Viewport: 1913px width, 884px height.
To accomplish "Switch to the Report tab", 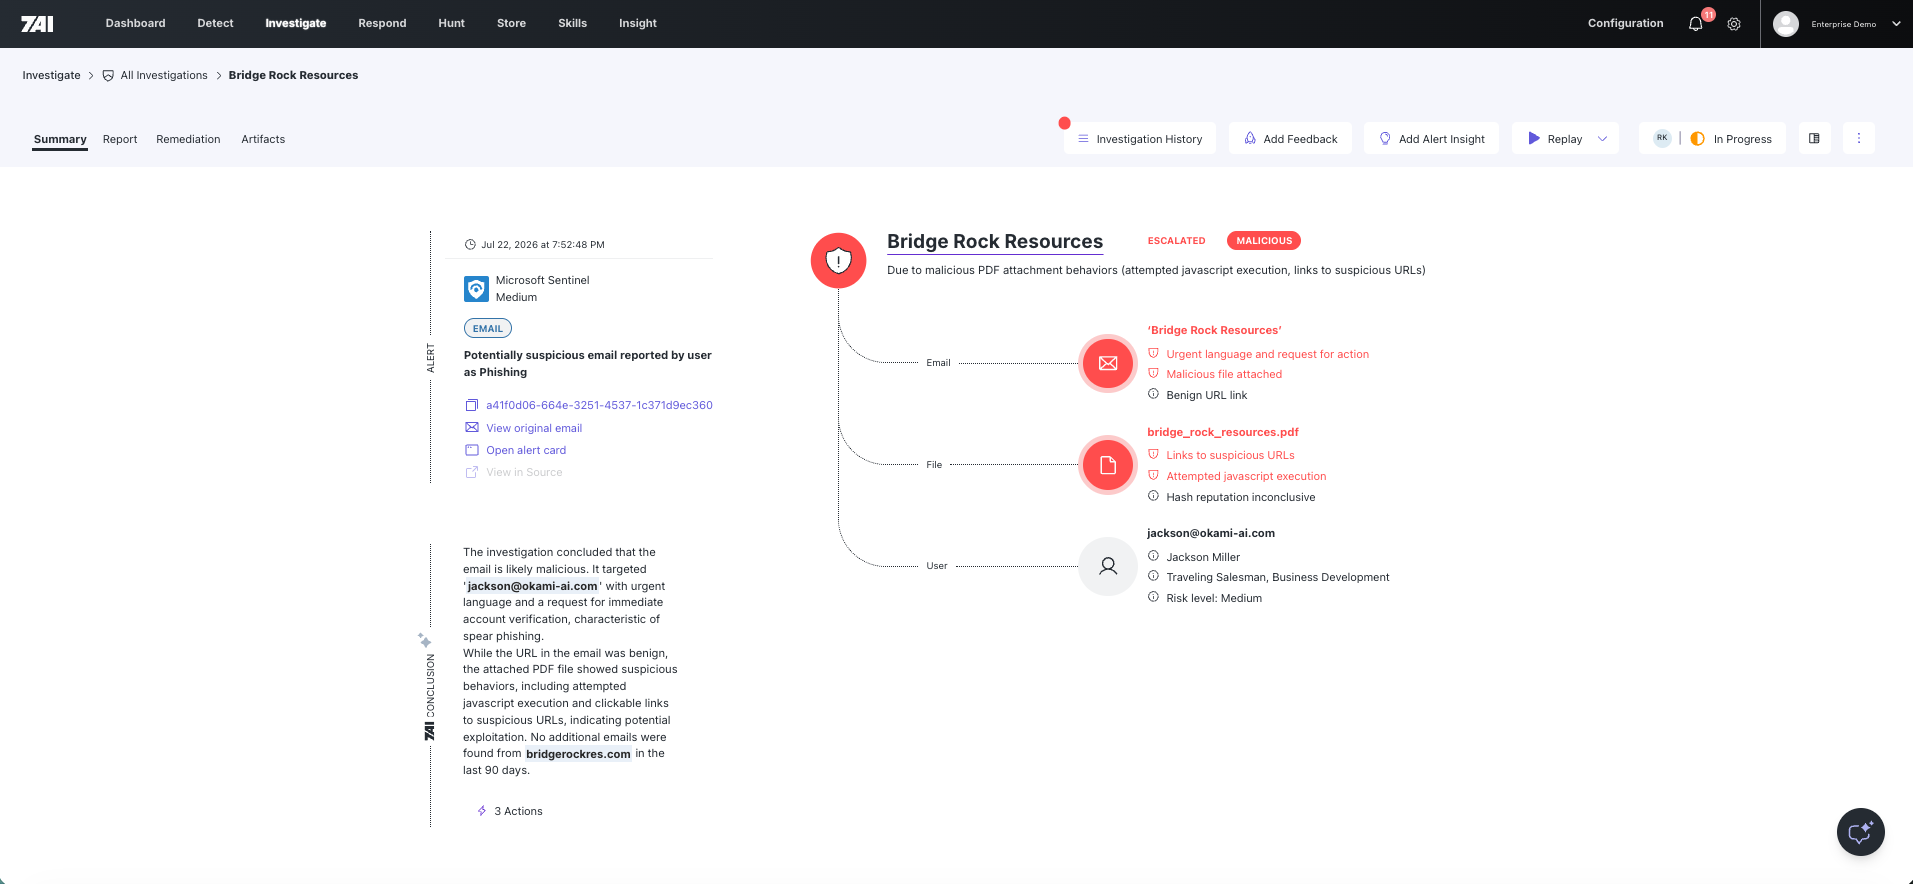I will (x=120, y=139).
